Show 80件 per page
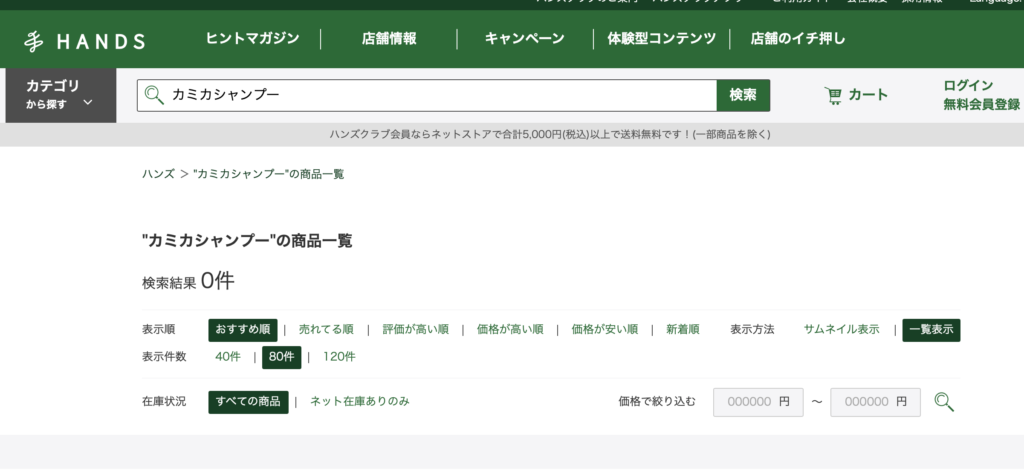The width and height of the screenshot is (1024, 474). [281, 357]
